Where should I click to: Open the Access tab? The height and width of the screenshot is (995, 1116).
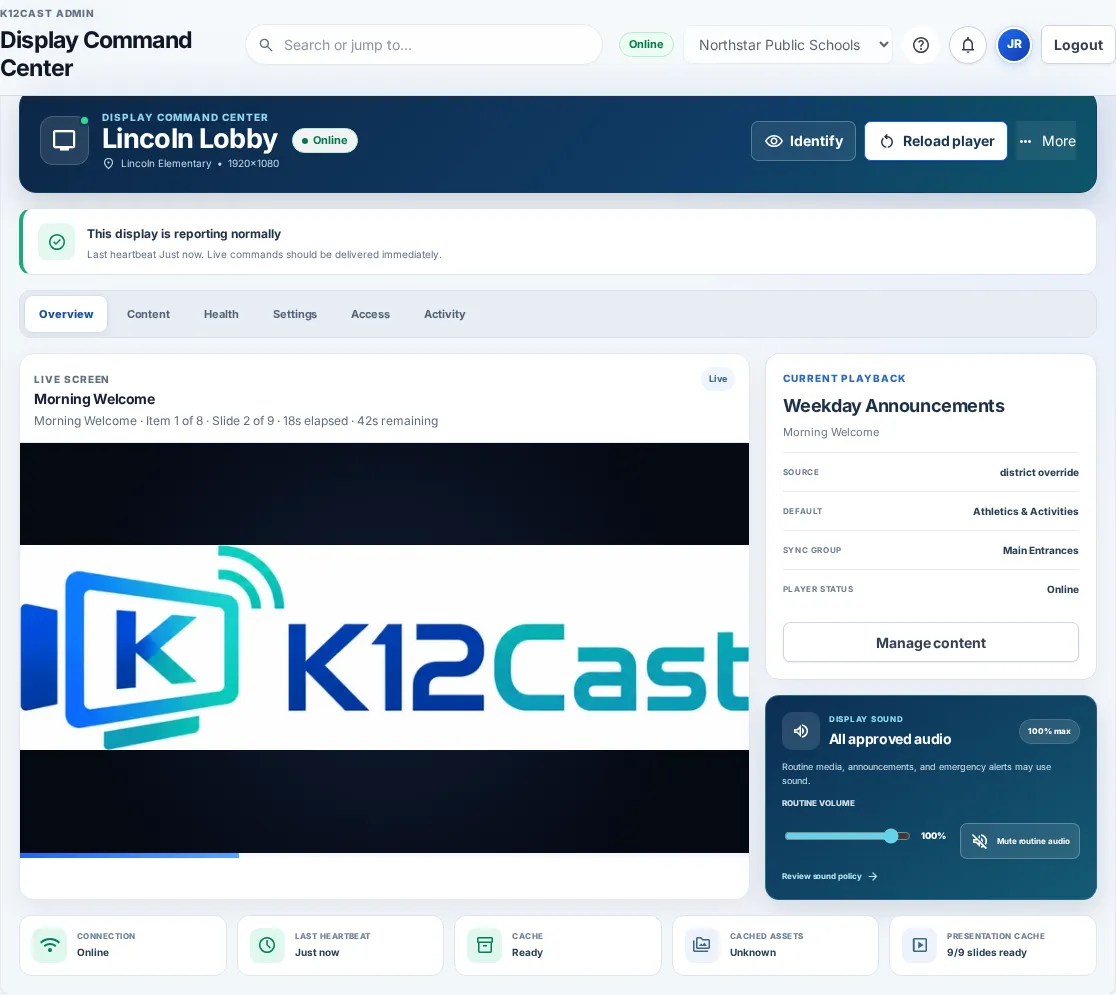tap(370, 314)
